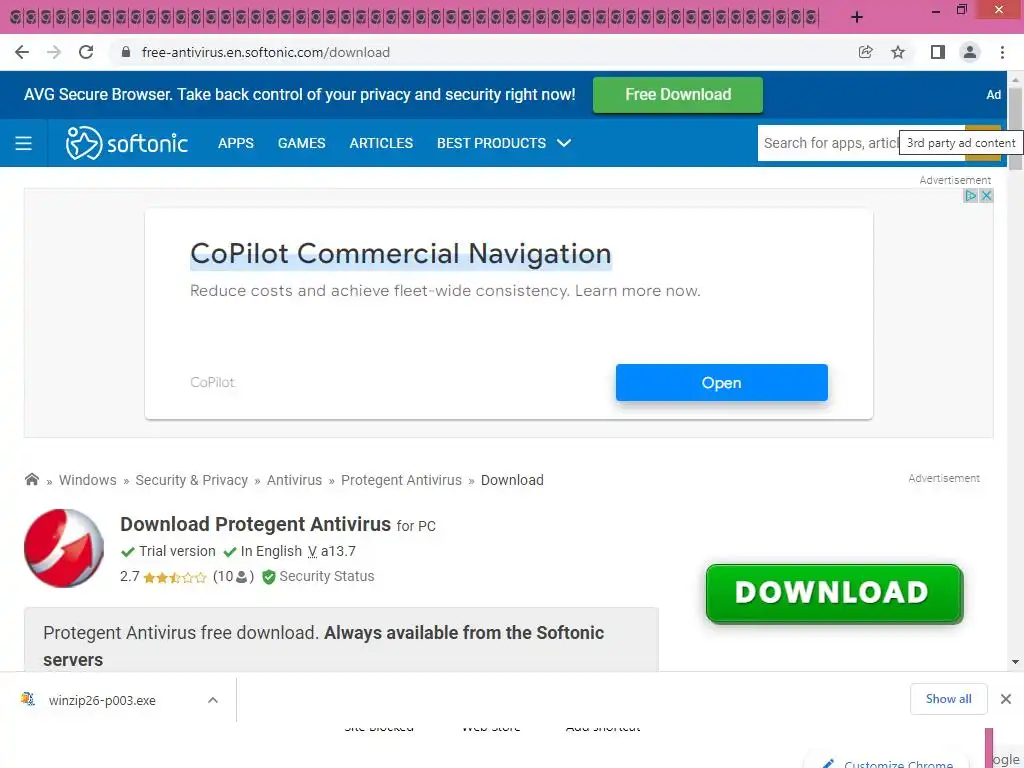Click the address bar URL
The image size is (1024, 768).
[265, 52]
